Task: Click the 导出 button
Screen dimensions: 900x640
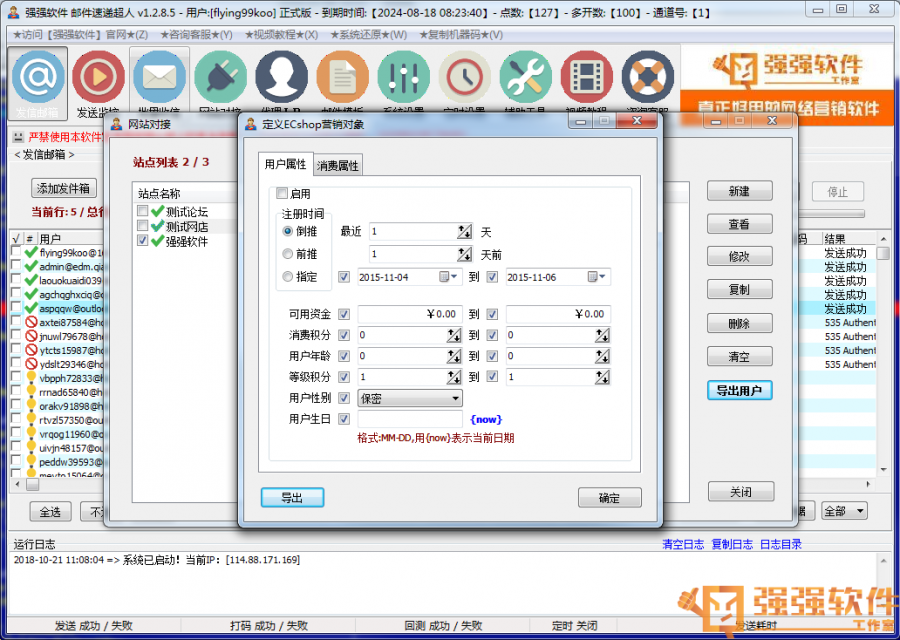Action: 292,497
